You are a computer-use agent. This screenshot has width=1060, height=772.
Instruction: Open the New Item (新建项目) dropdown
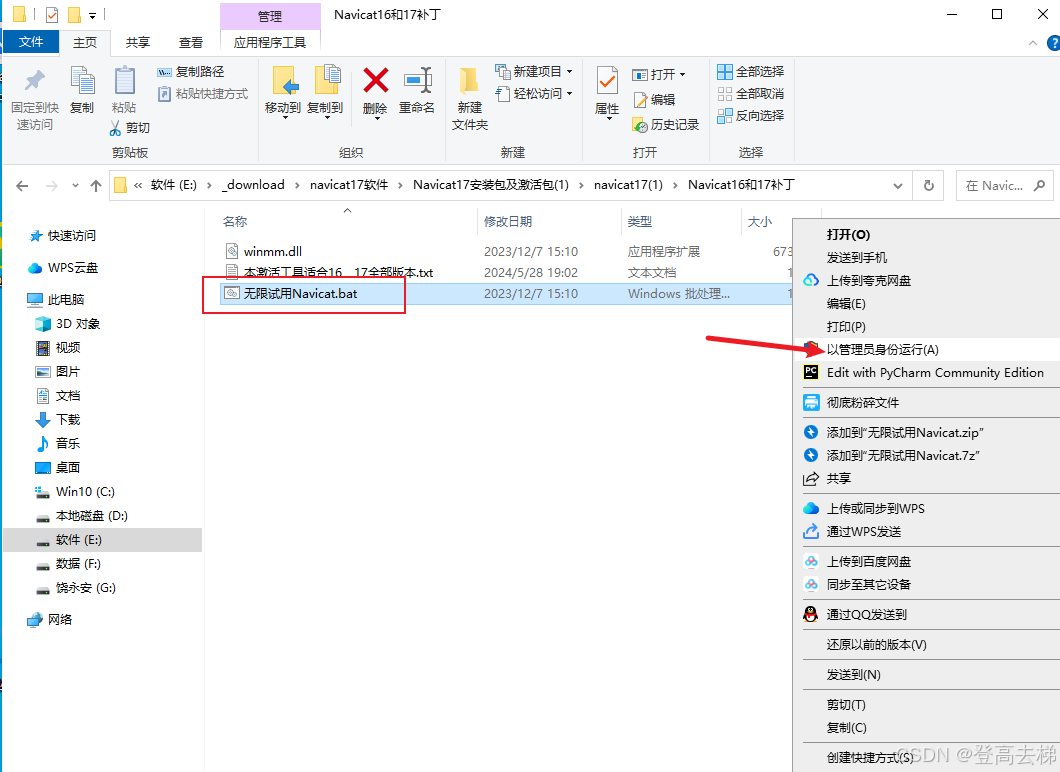534,72
